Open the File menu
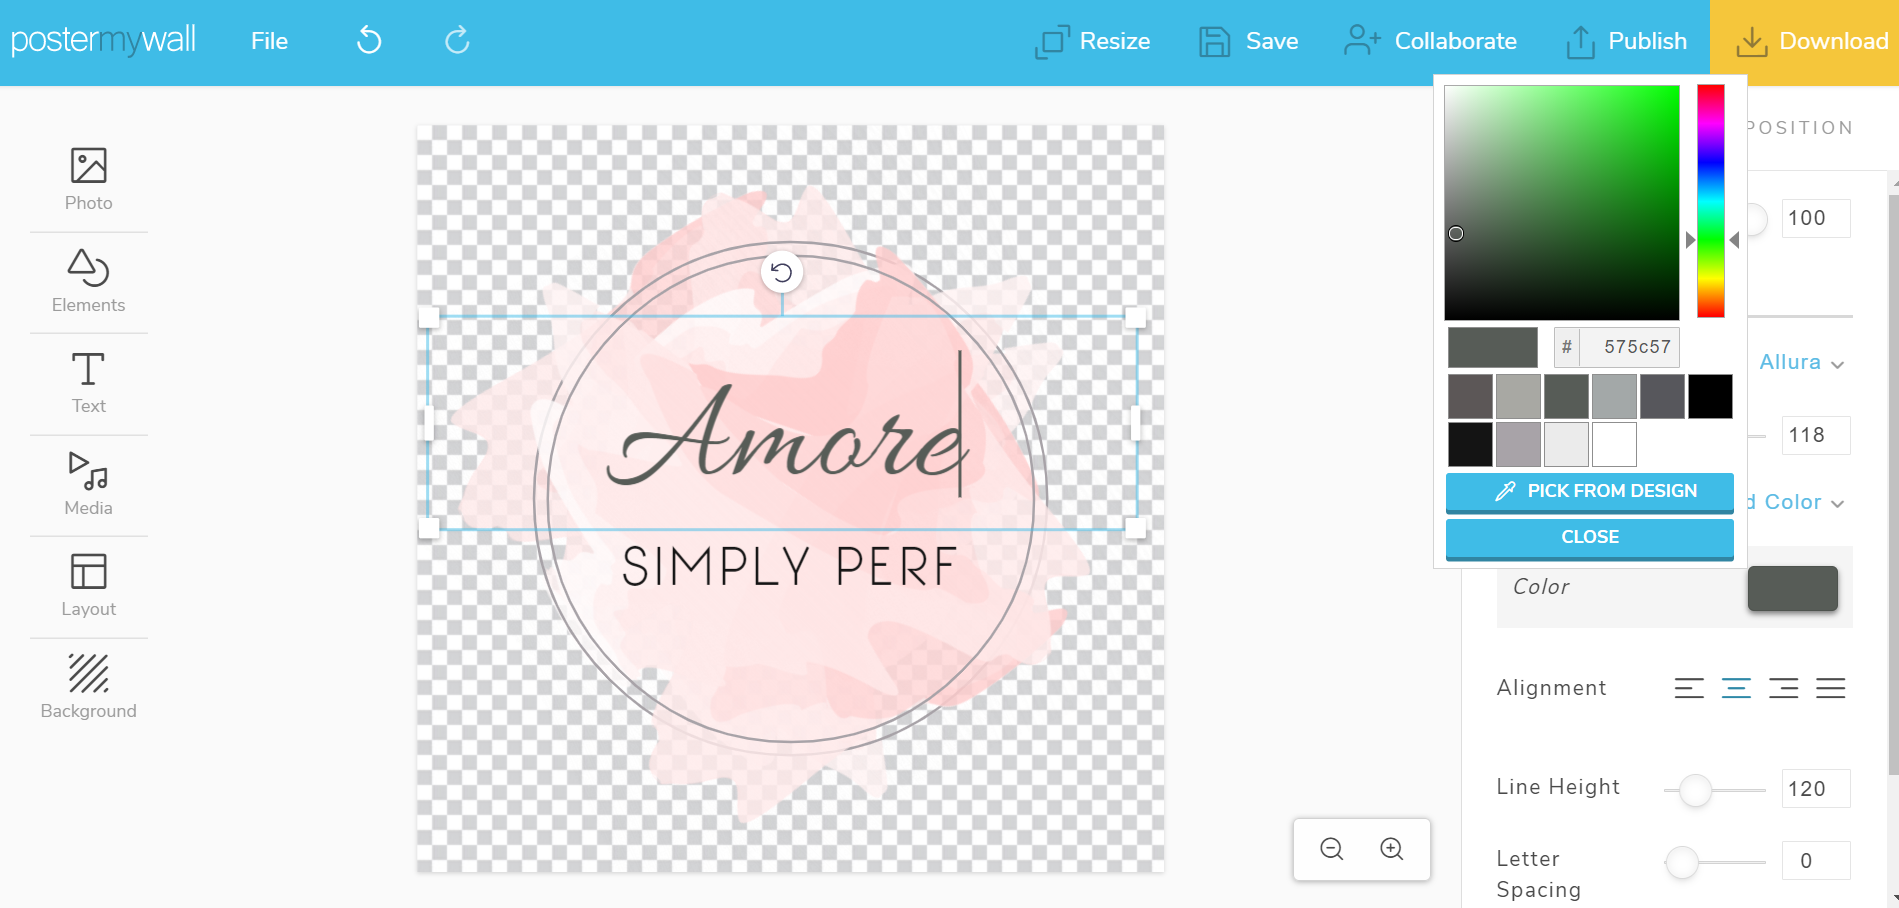Image resolution: width=1899 pixels, height=908 pixels. point(269,41)
